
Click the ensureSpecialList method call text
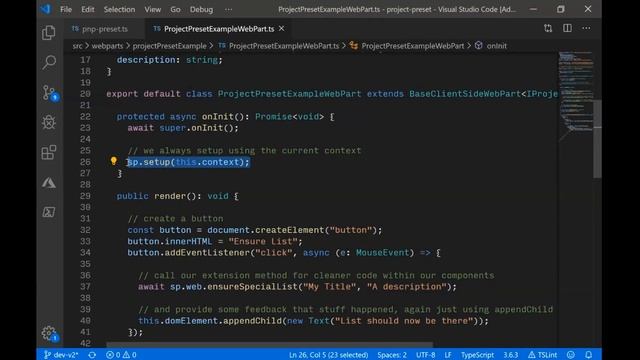252,287
